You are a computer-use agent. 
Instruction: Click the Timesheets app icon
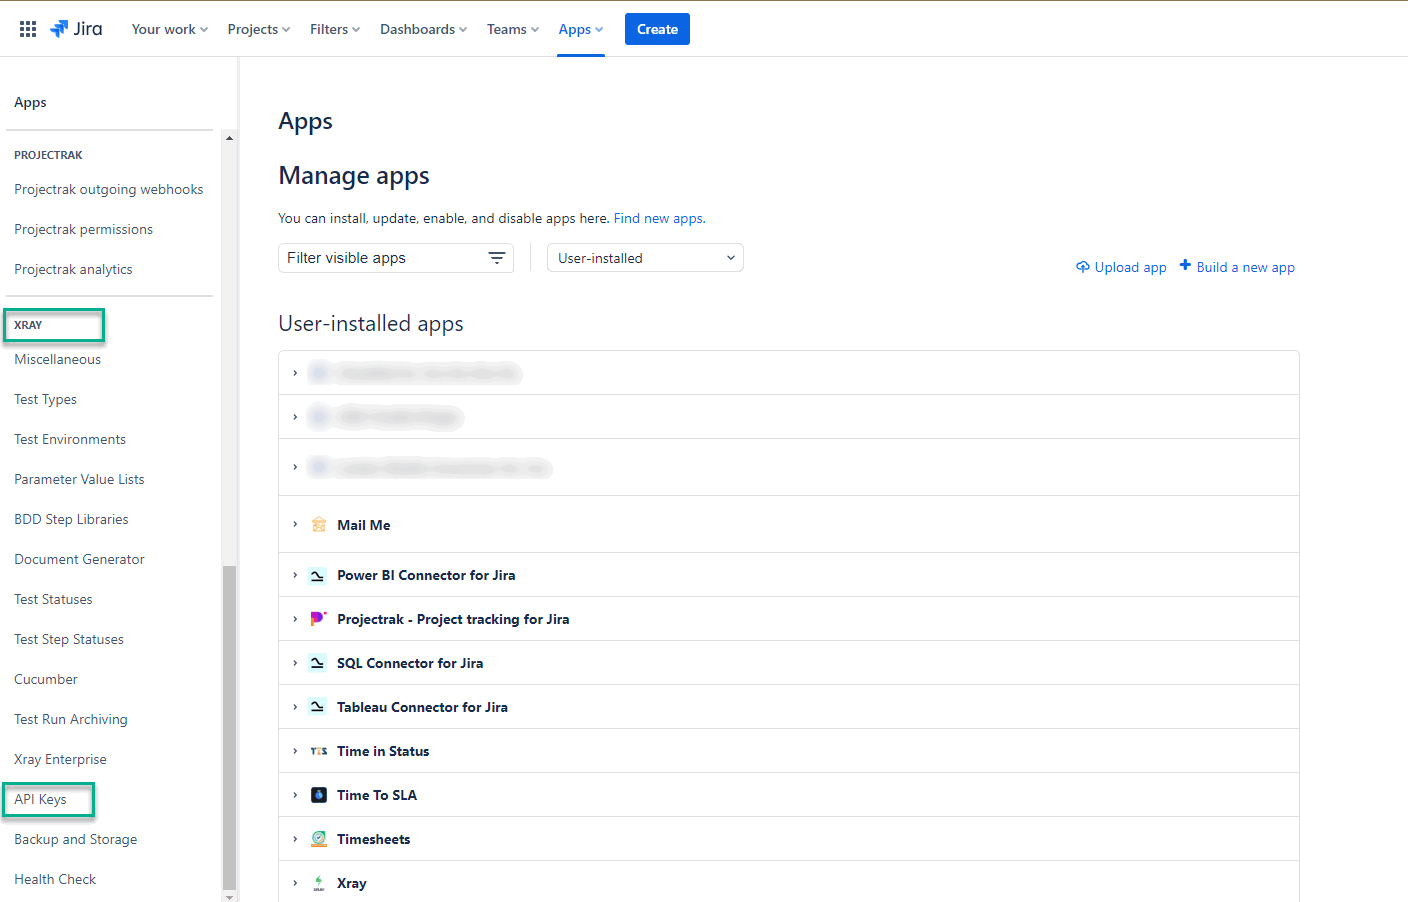tap(318, 838)
